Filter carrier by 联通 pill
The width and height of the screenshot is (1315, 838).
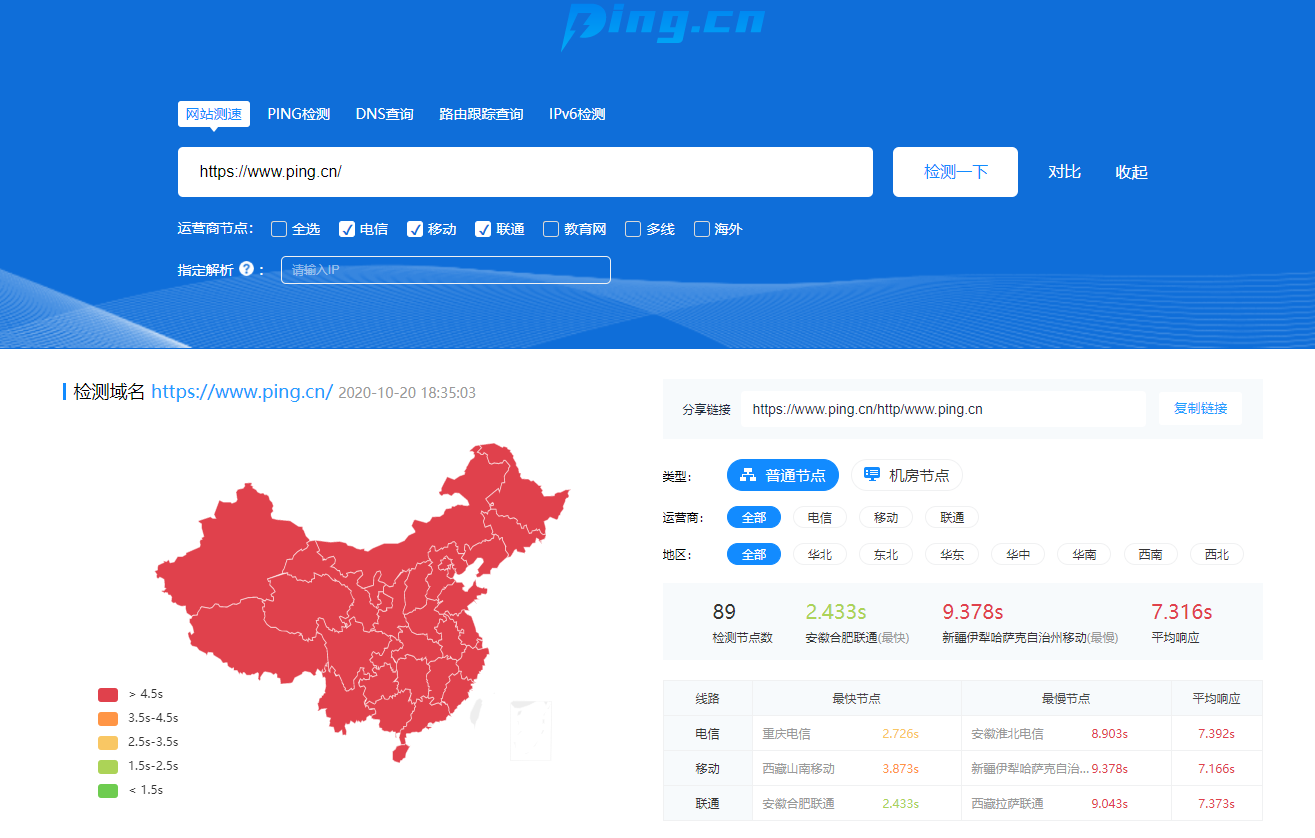(x=952, y=518)
